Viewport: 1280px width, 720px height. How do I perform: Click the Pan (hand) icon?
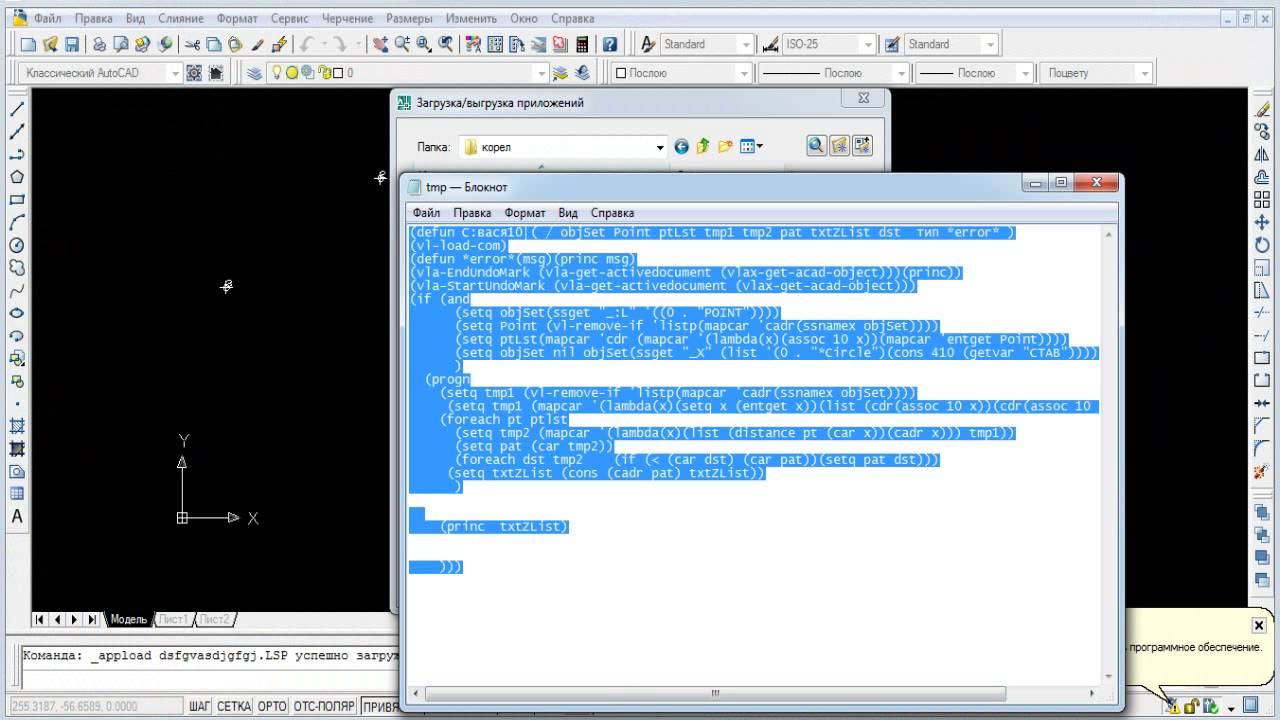click(380, 44)
